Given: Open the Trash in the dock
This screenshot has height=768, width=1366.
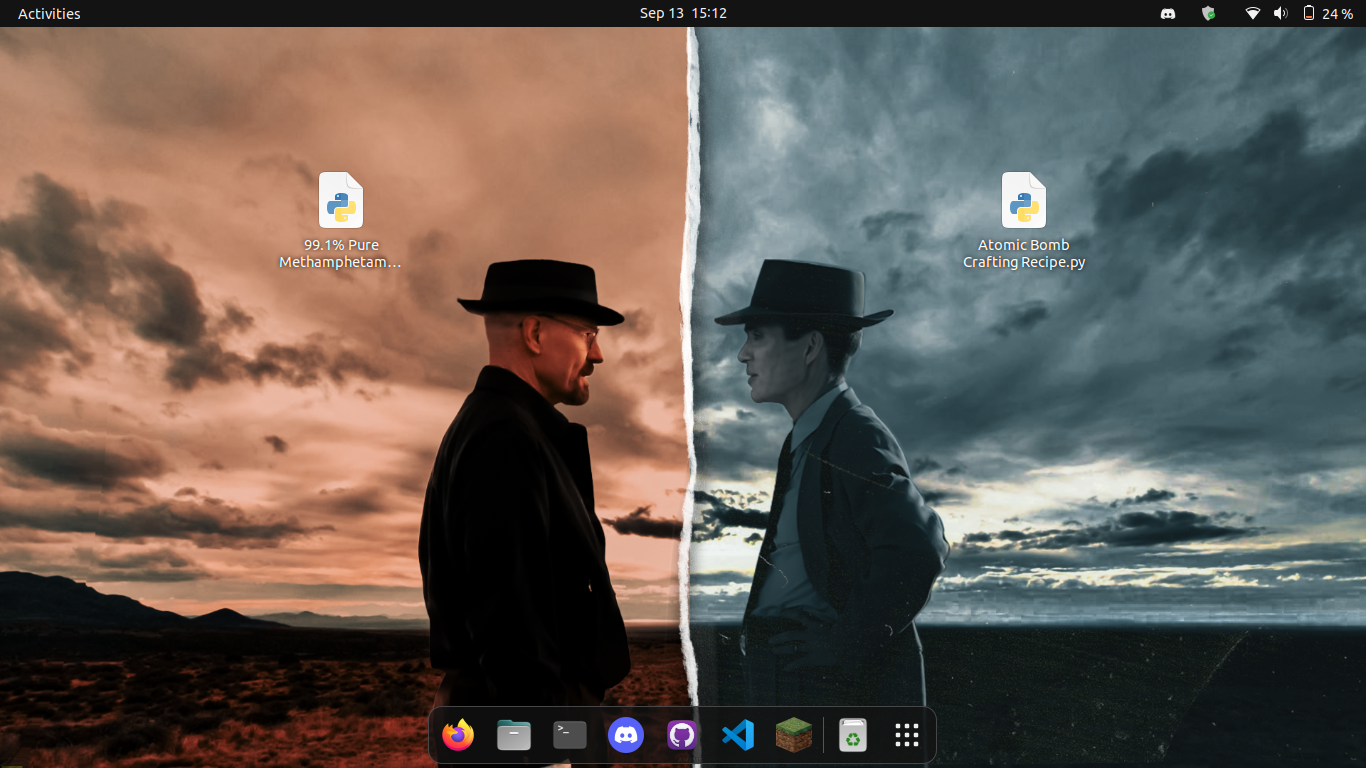Looking at the screenshot, I should click(x=852, y=735).
